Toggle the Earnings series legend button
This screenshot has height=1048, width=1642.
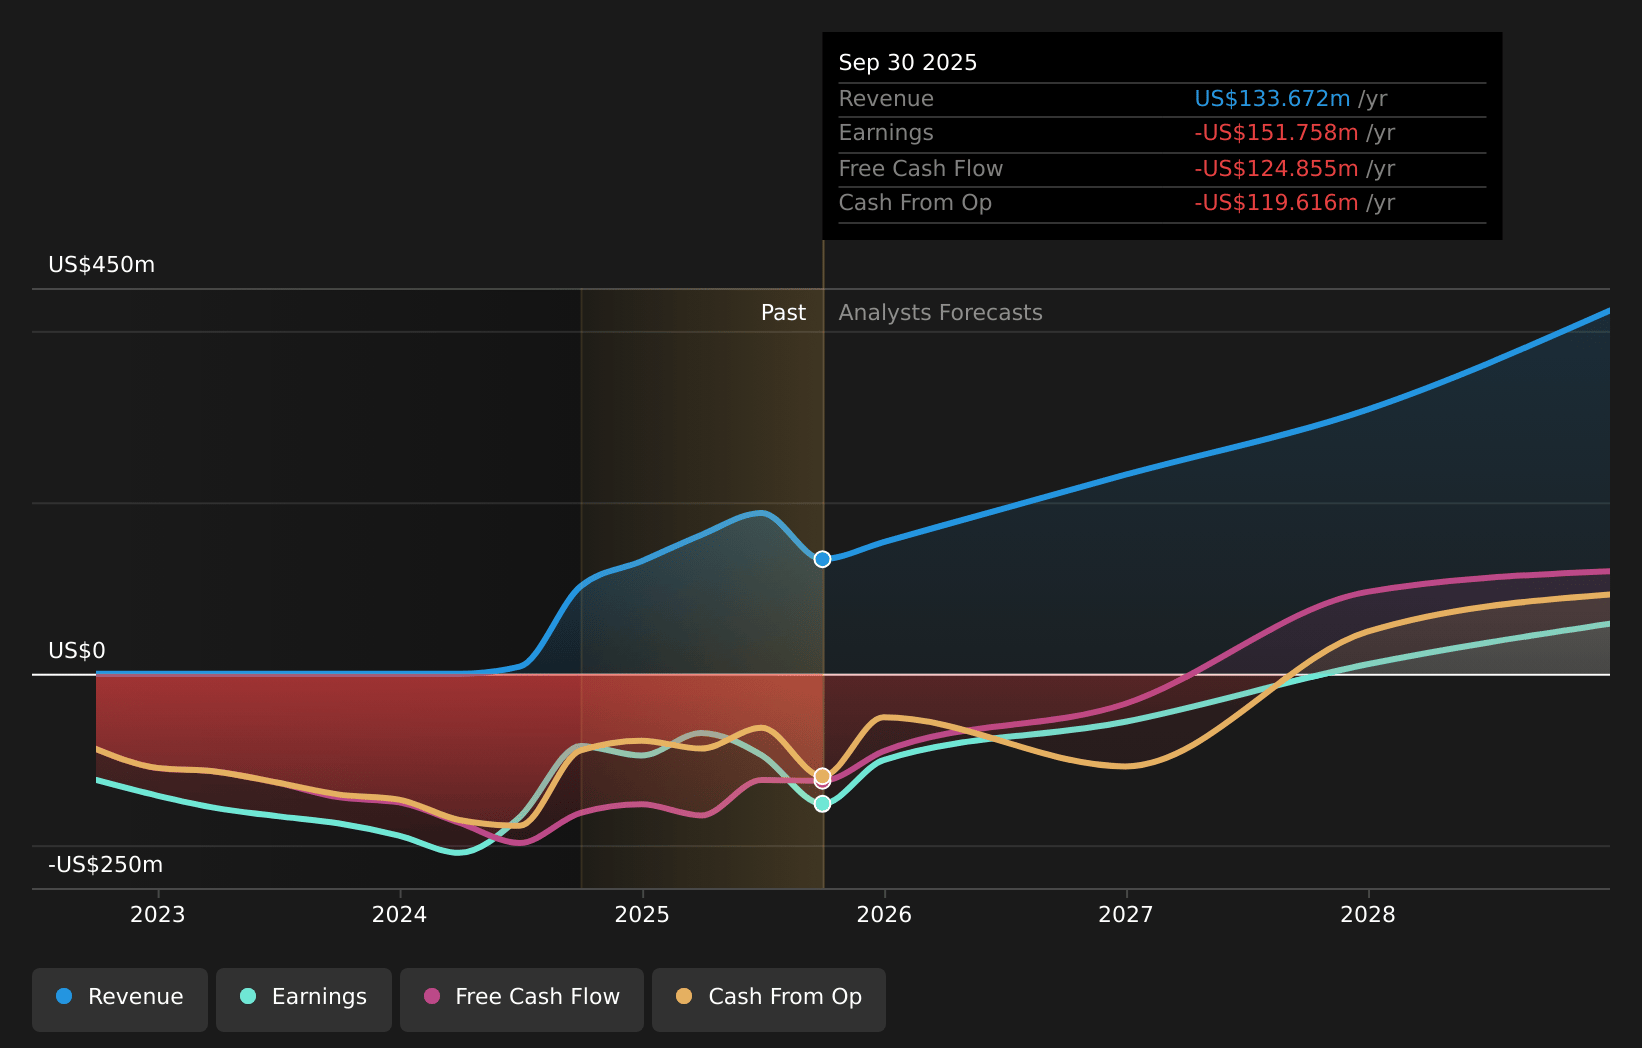pyautogui.click(x=304, y=998)
